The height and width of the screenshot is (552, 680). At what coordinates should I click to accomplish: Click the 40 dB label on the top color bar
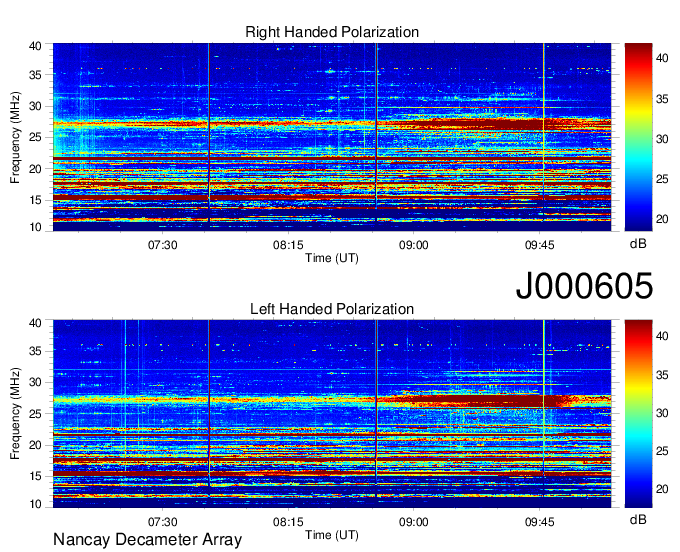(x=662, y=59)
